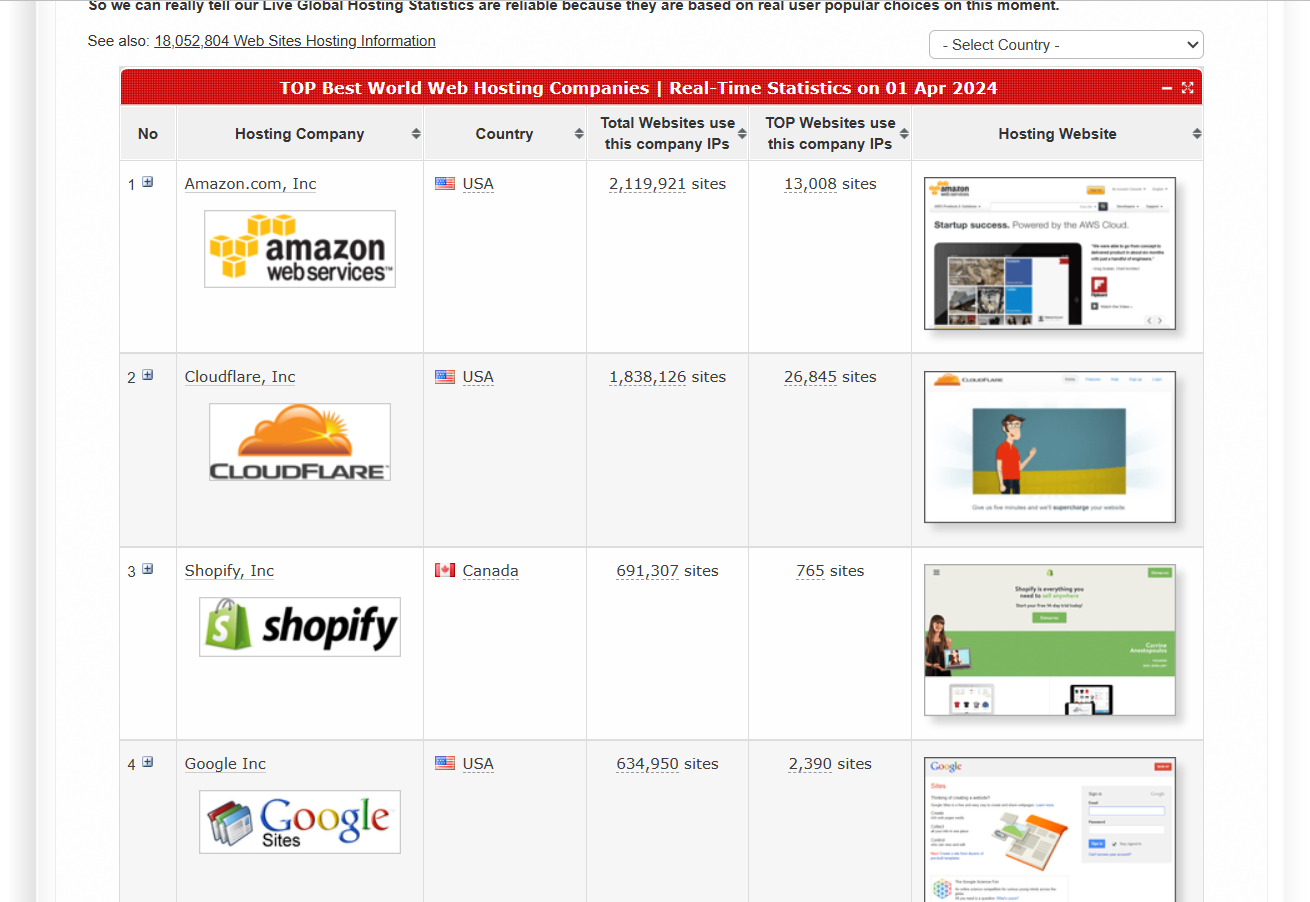This screenshot has height=902, width=1310.
Task: Minimize the table using the dash icon
Action: coord(1167,88)
